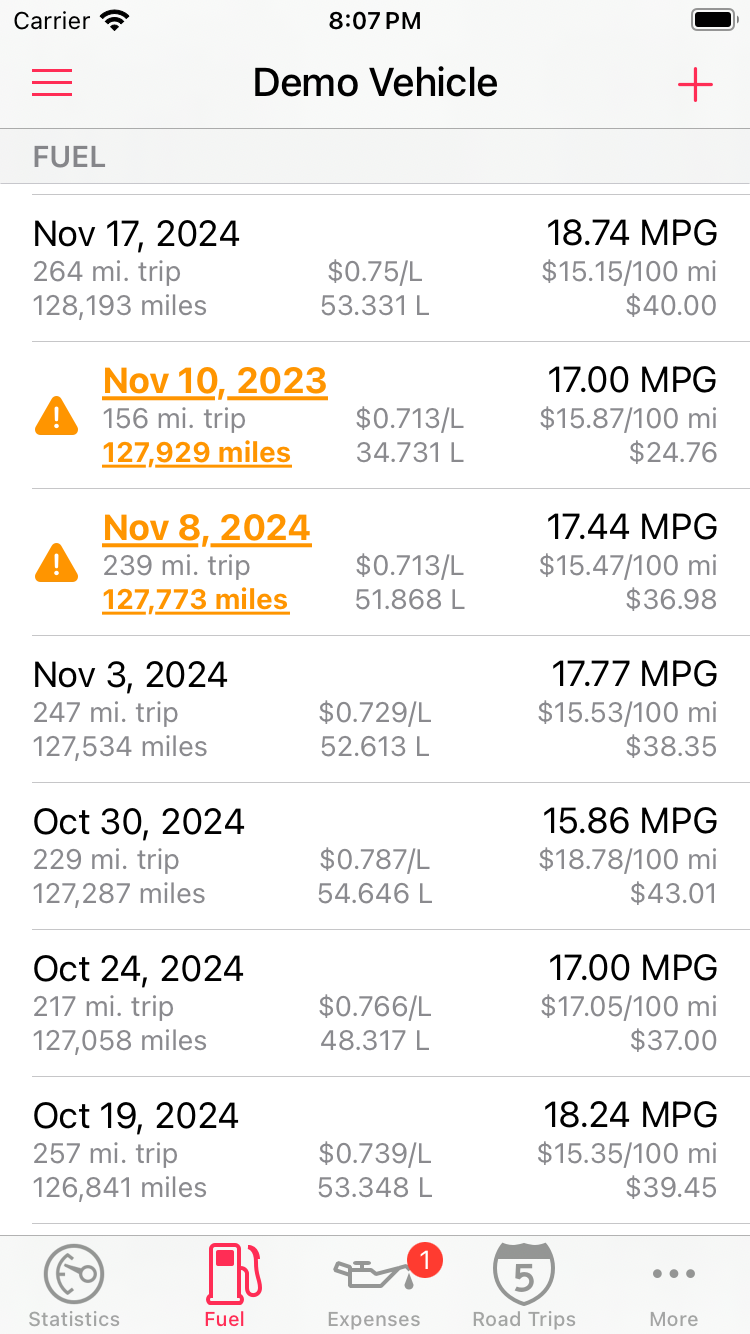
Task: Open the Expenses oil can icon
Action: point(374,1275)
